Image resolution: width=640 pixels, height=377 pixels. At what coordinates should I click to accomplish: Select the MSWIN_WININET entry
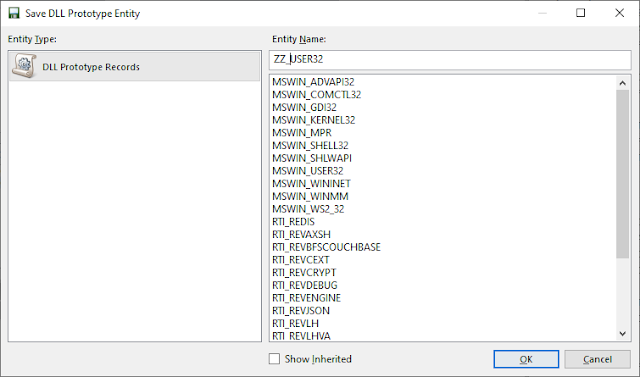[311, 183]
